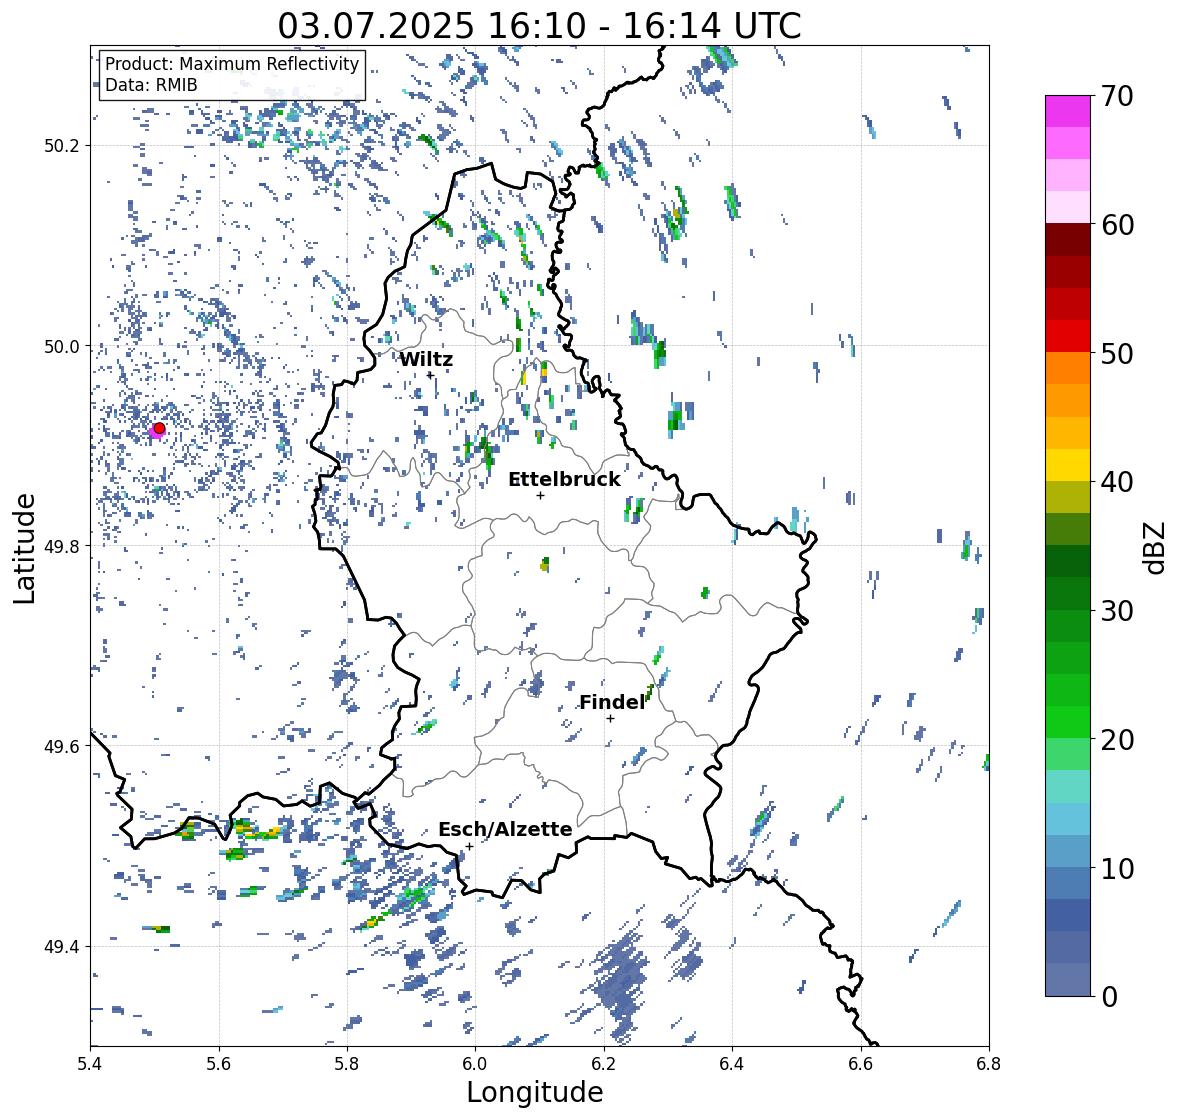1179x1117 pixels.
Task: Click the colorbar tick label 20
Action: point(1117,740)
